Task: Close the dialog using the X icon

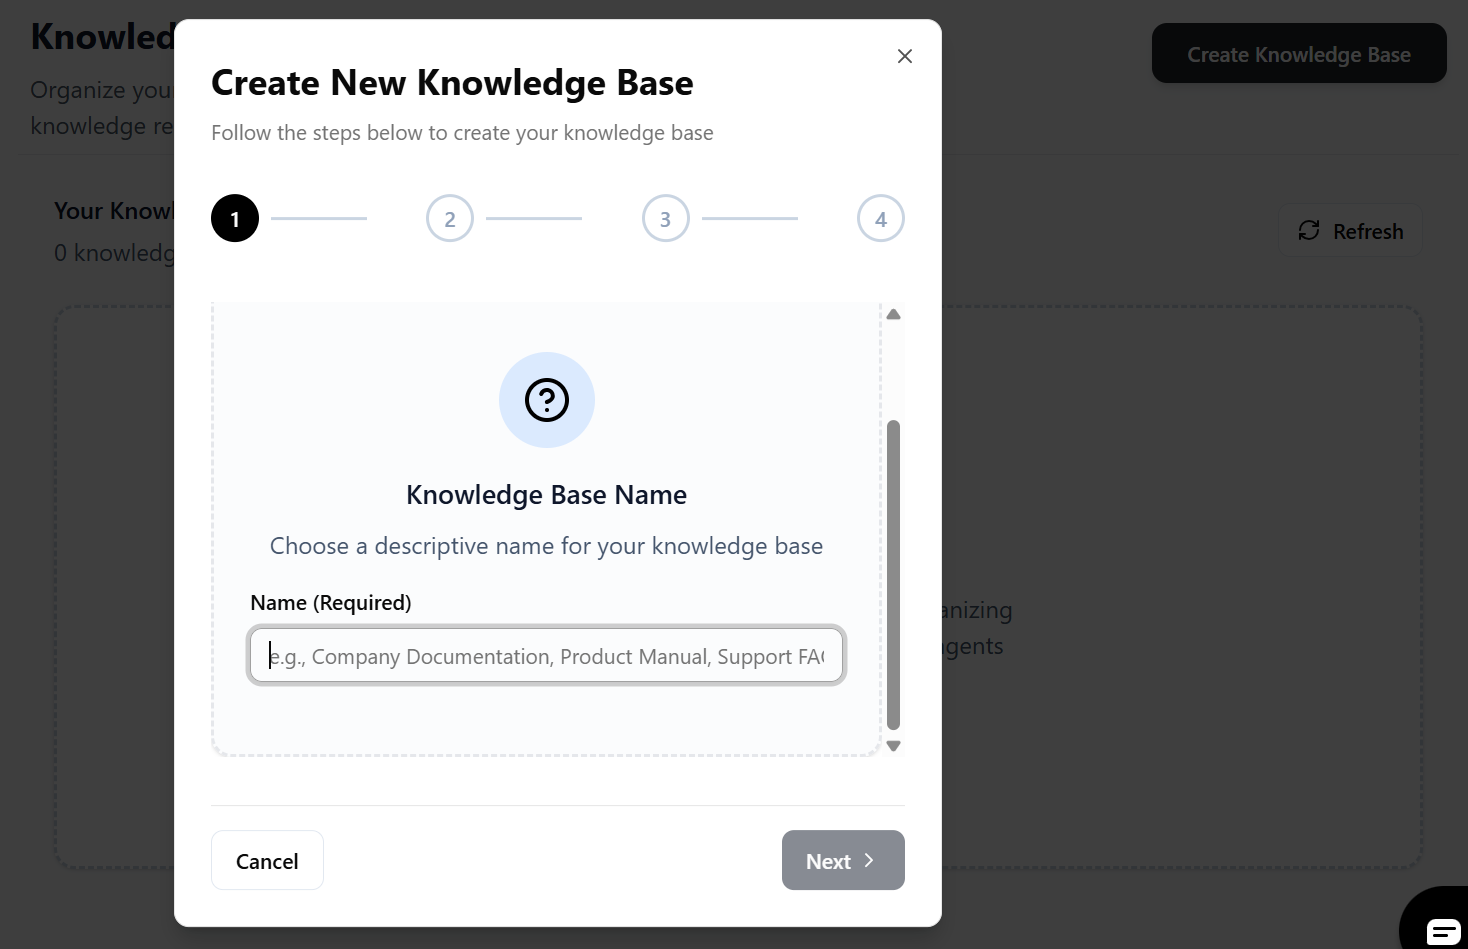Action: 905,56
